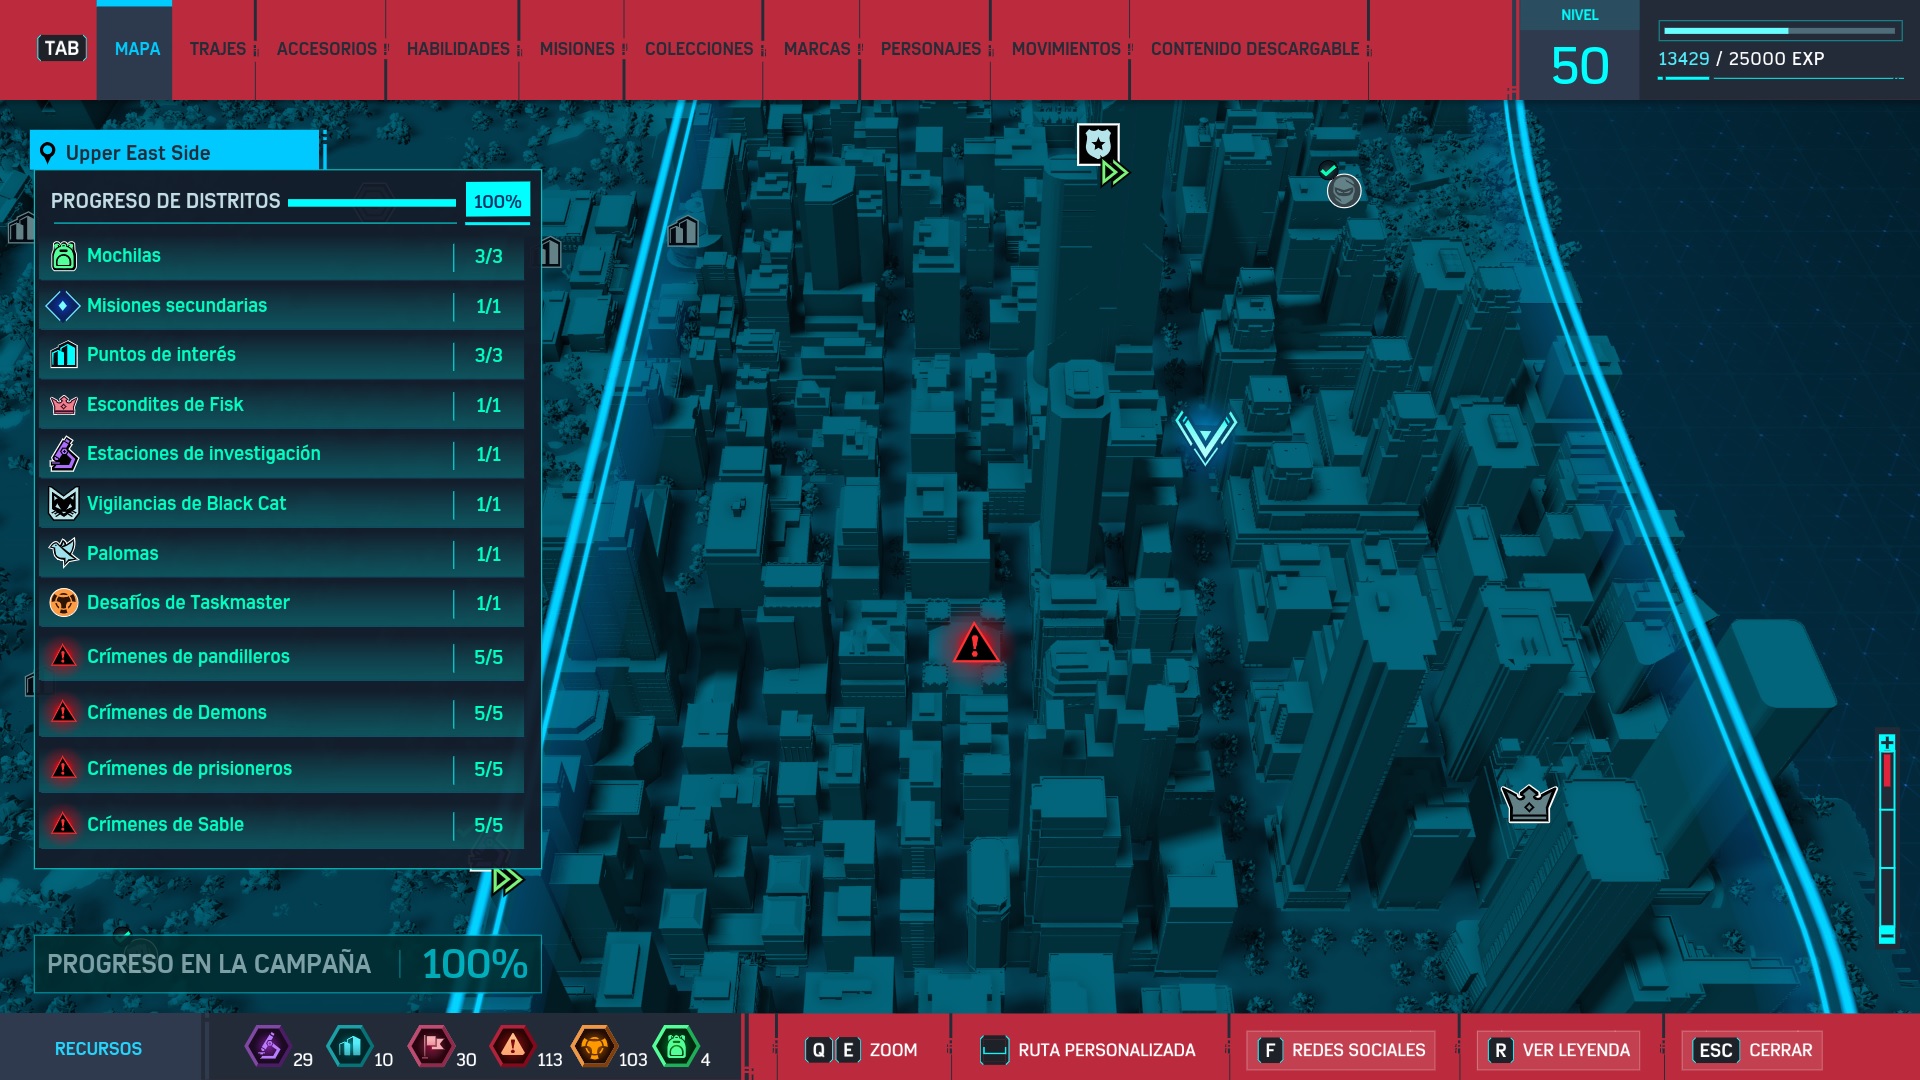Image resolution: width=1920 pixels, height=1080 pixels.
Task: Click the green fast-travel arrows below panel
Action: pos(507,881)
